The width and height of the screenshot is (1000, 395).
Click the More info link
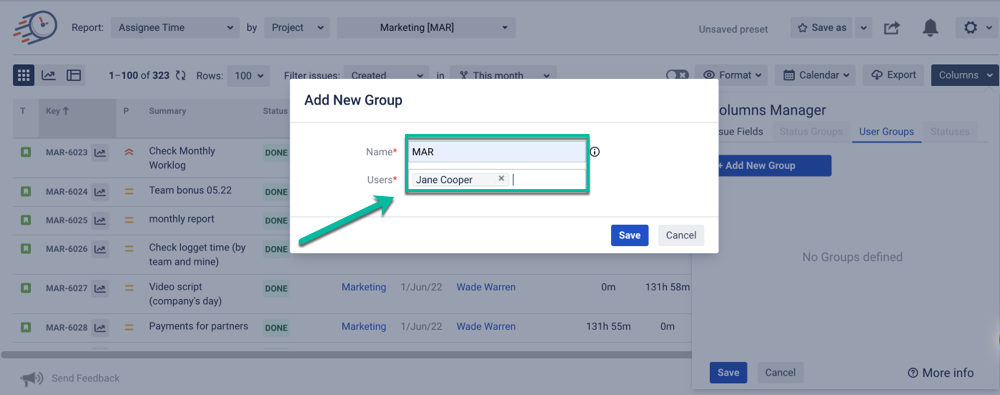click(x=941, y=373)
